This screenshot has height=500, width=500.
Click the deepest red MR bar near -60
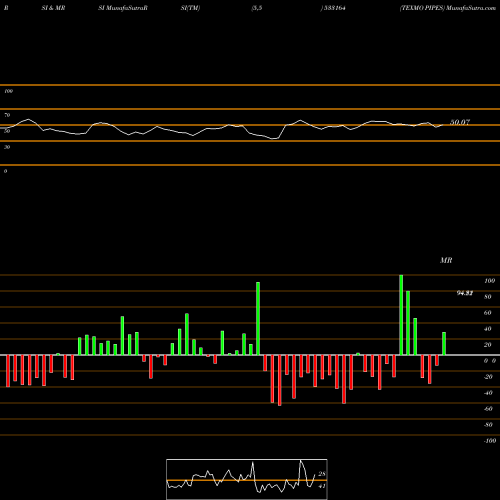point(280,380)
